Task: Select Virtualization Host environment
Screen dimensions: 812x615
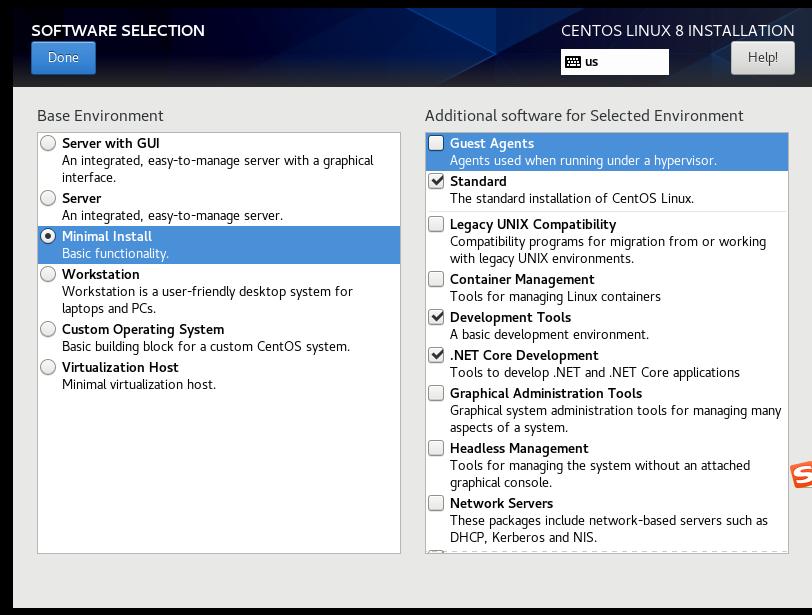Action: [x=48, y=368]
